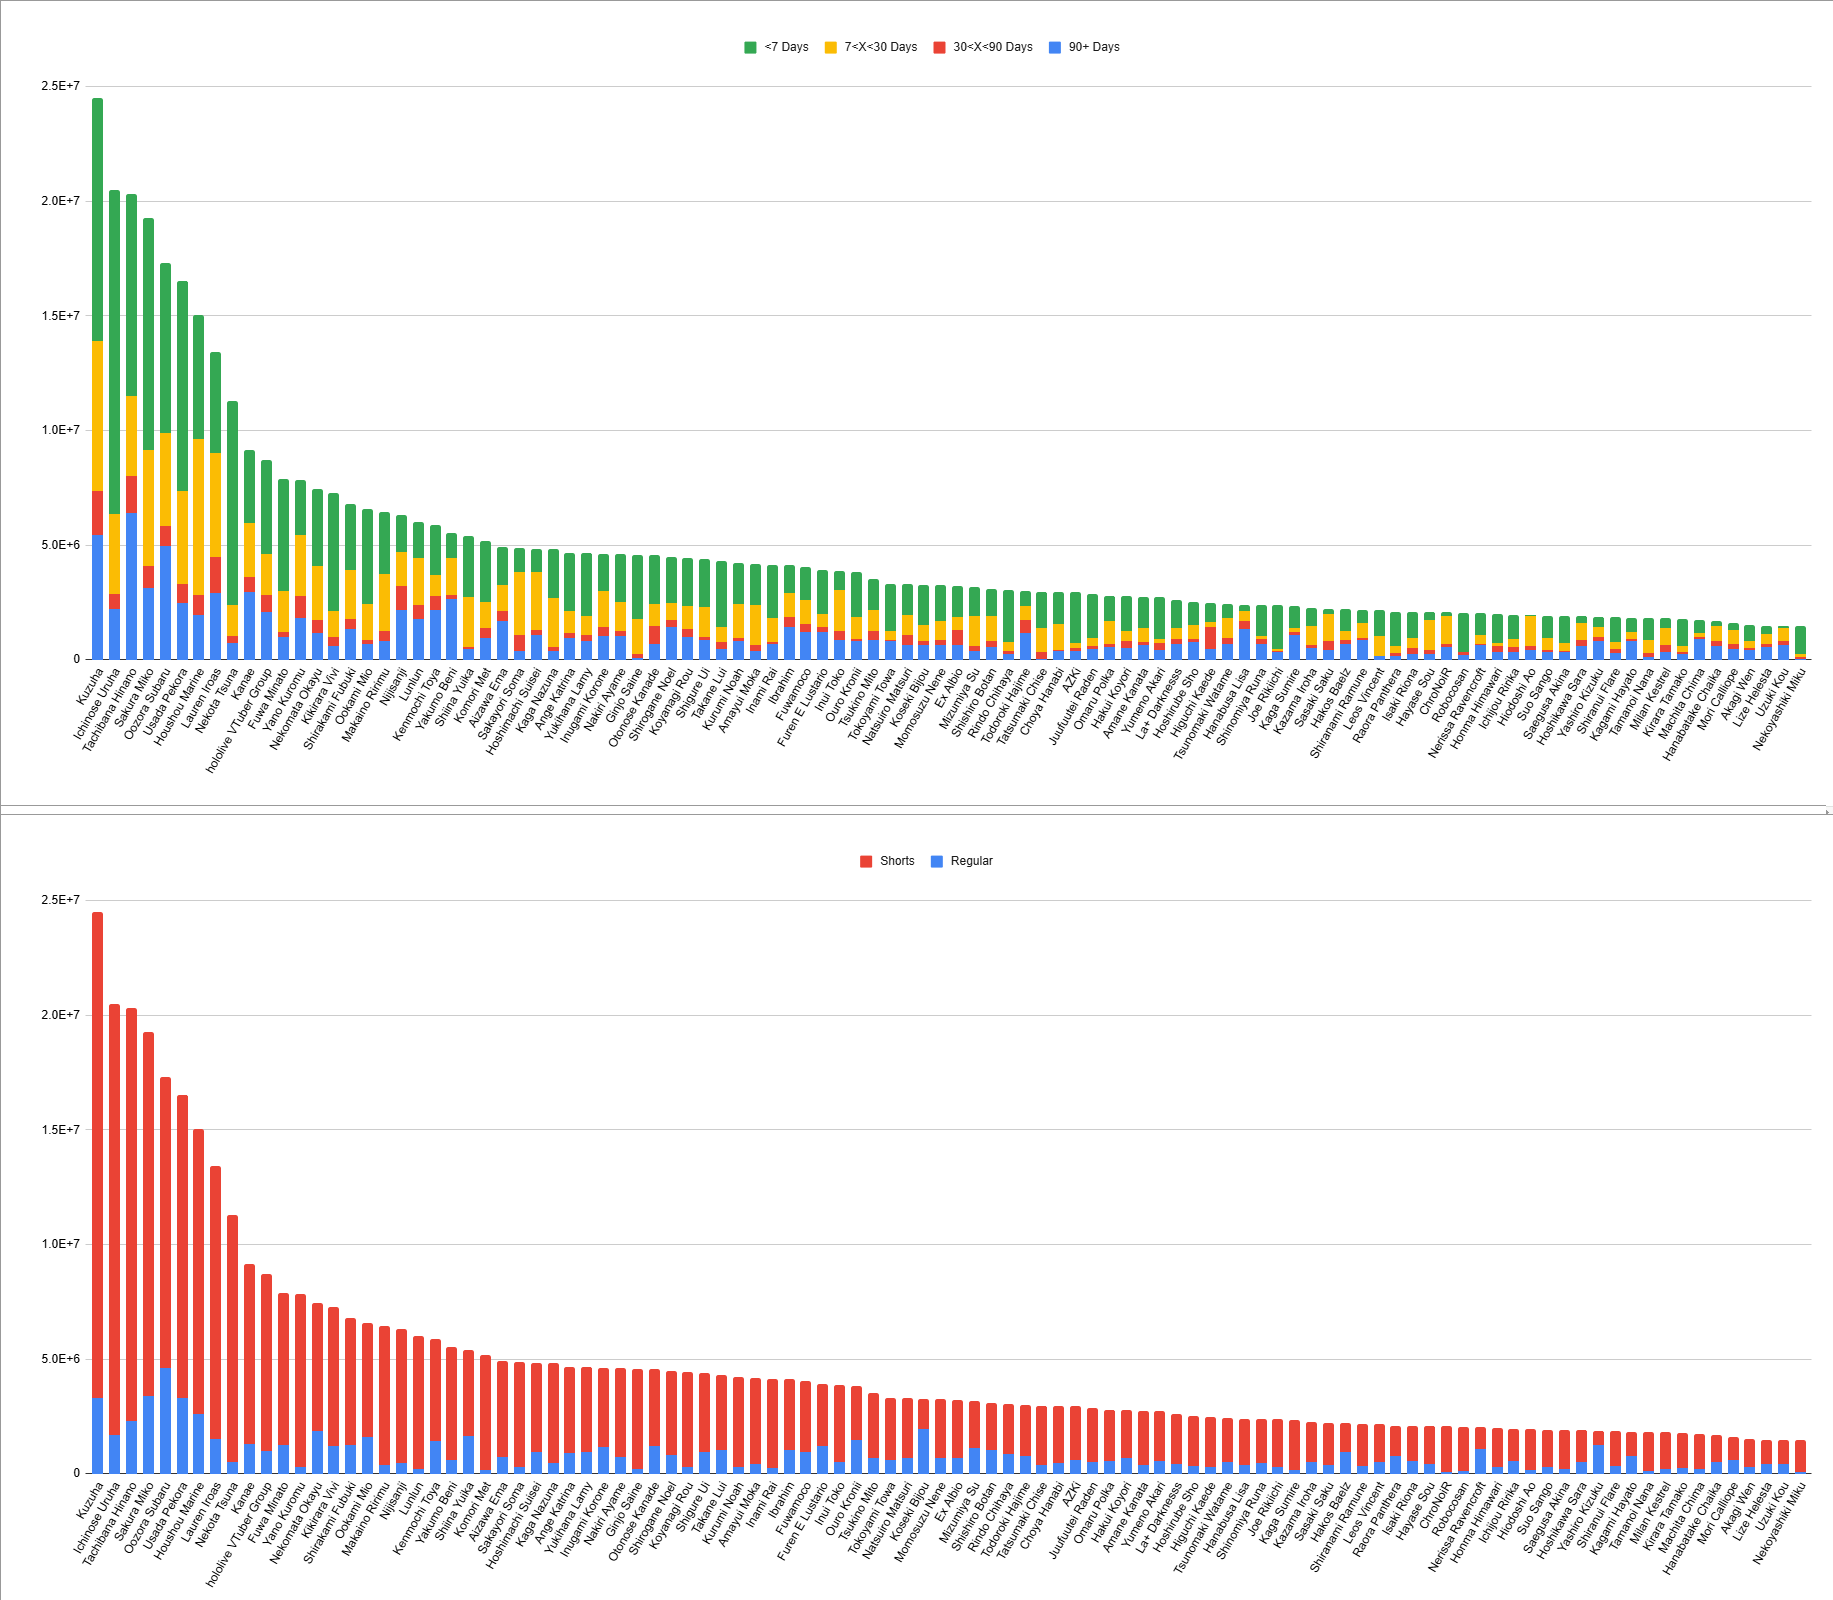The width and height of the screenshot is (1833, 1600).
Task: Click the '2.5E+7' y-axis label in top chart
Action: [x=60, y=86]
